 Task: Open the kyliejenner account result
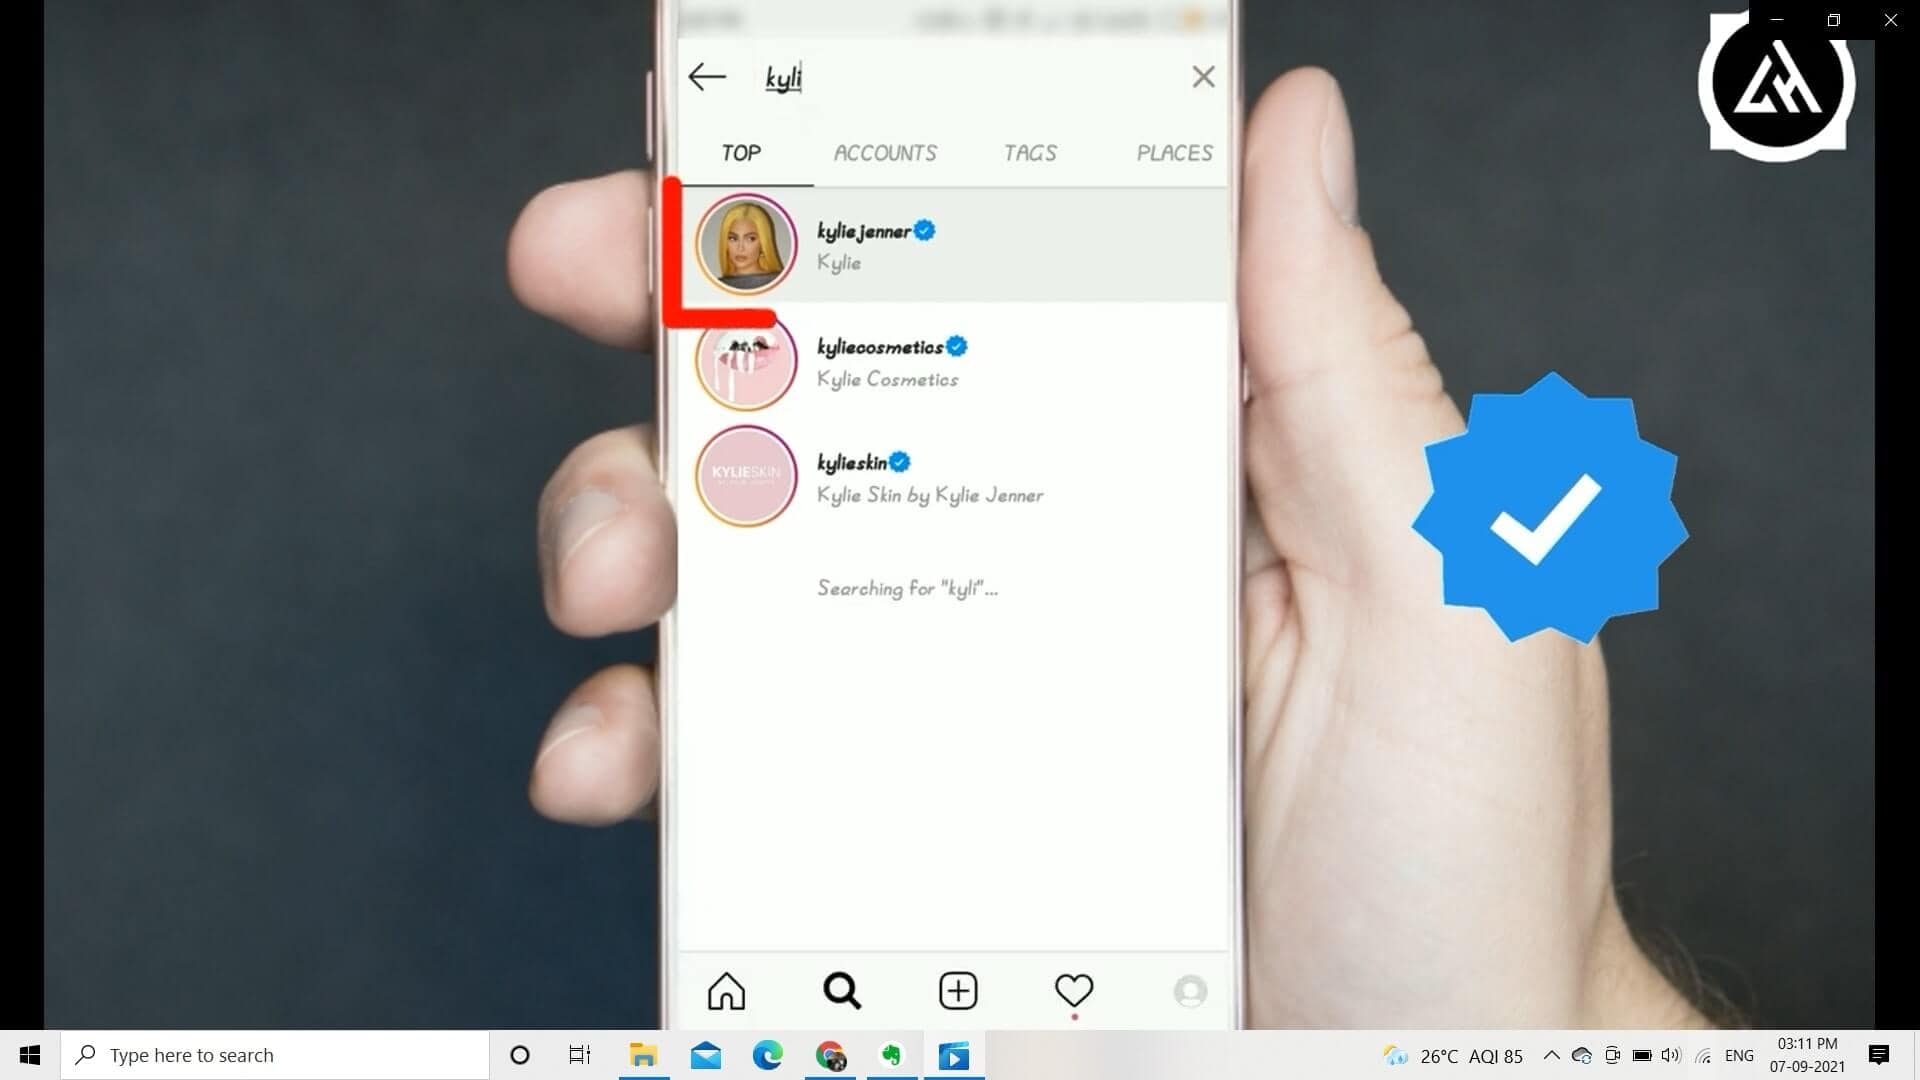864,245
